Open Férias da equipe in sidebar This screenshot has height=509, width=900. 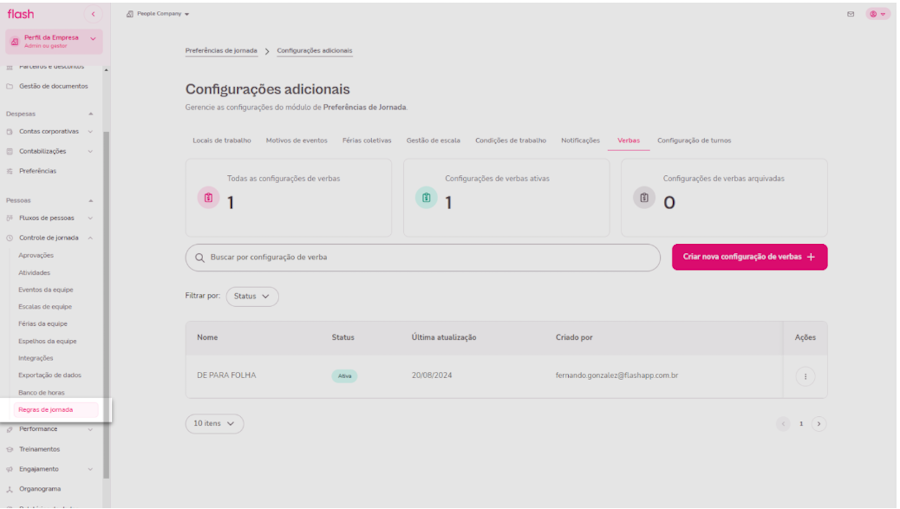42,324
